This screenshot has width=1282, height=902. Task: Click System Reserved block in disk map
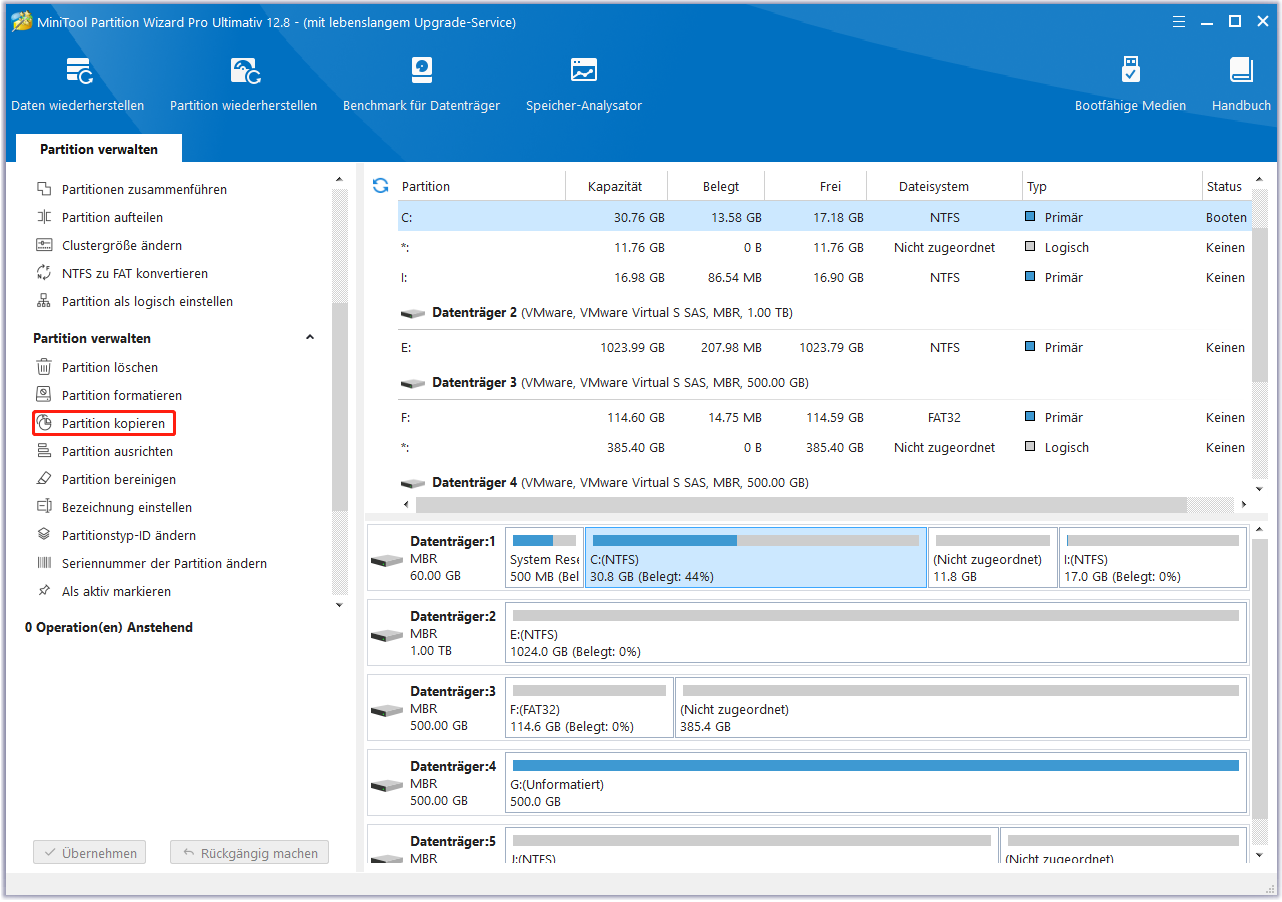coord(544,558)
